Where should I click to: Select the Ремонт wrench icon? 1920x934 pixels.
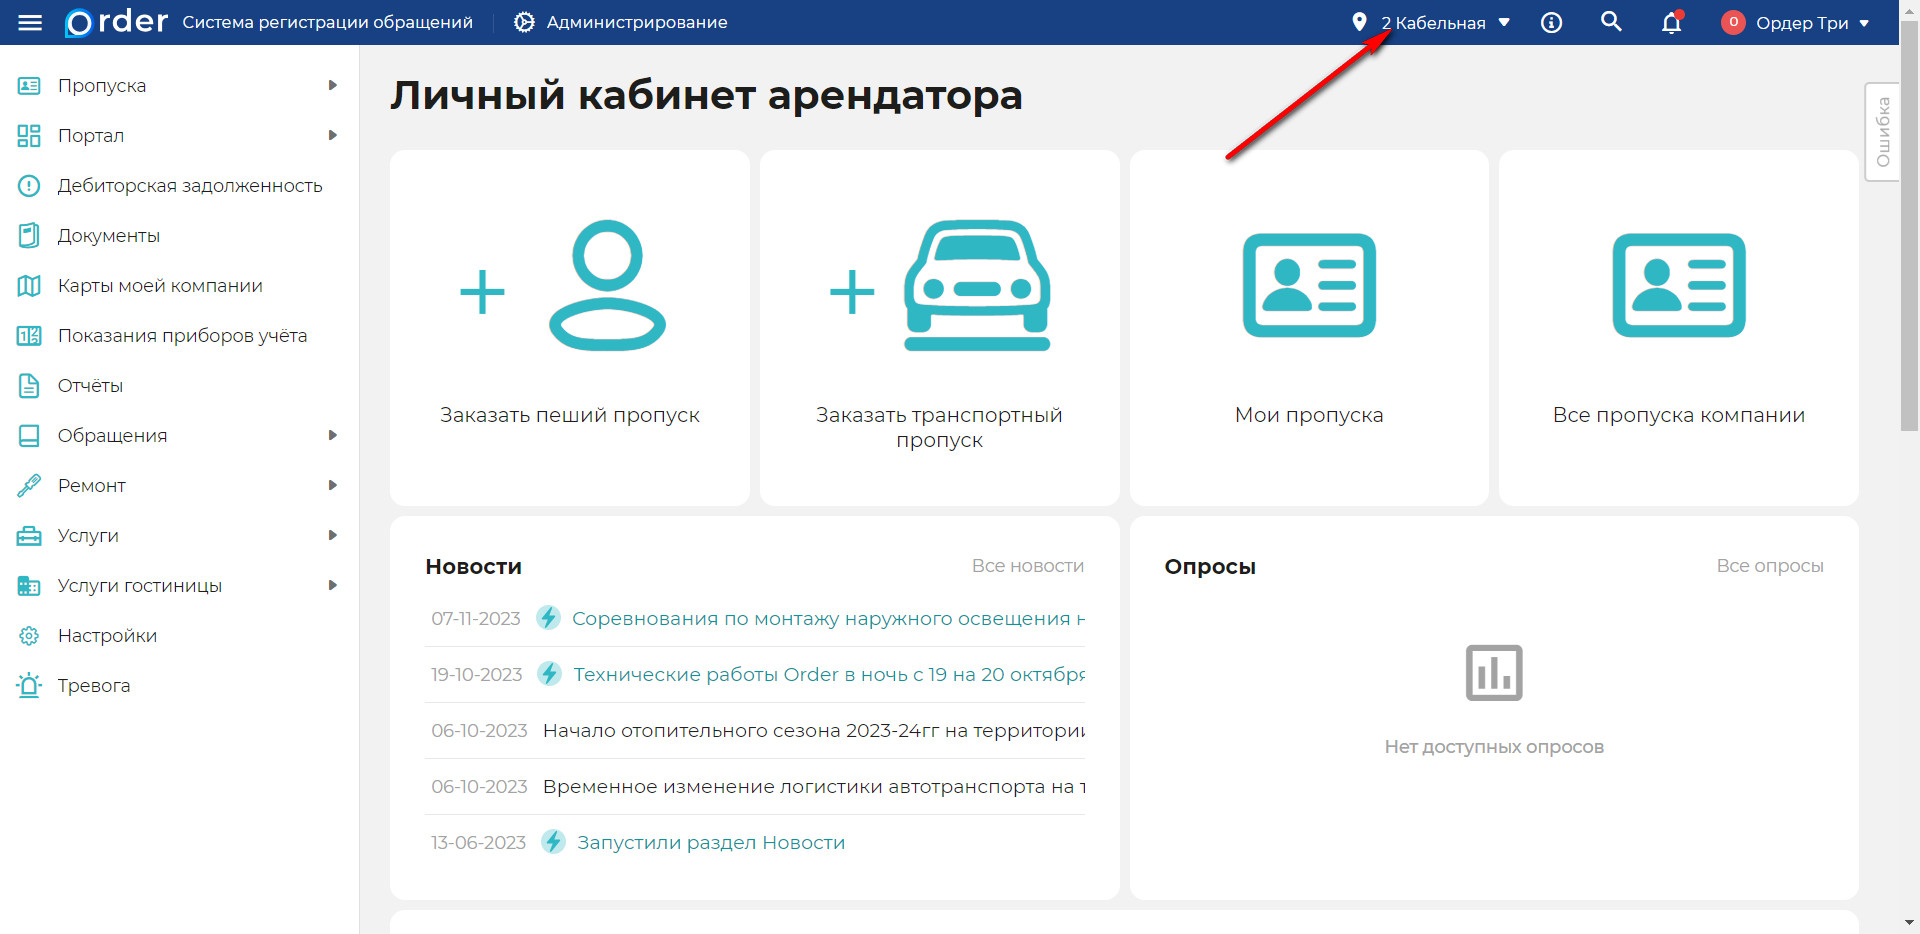coord(29,485)
